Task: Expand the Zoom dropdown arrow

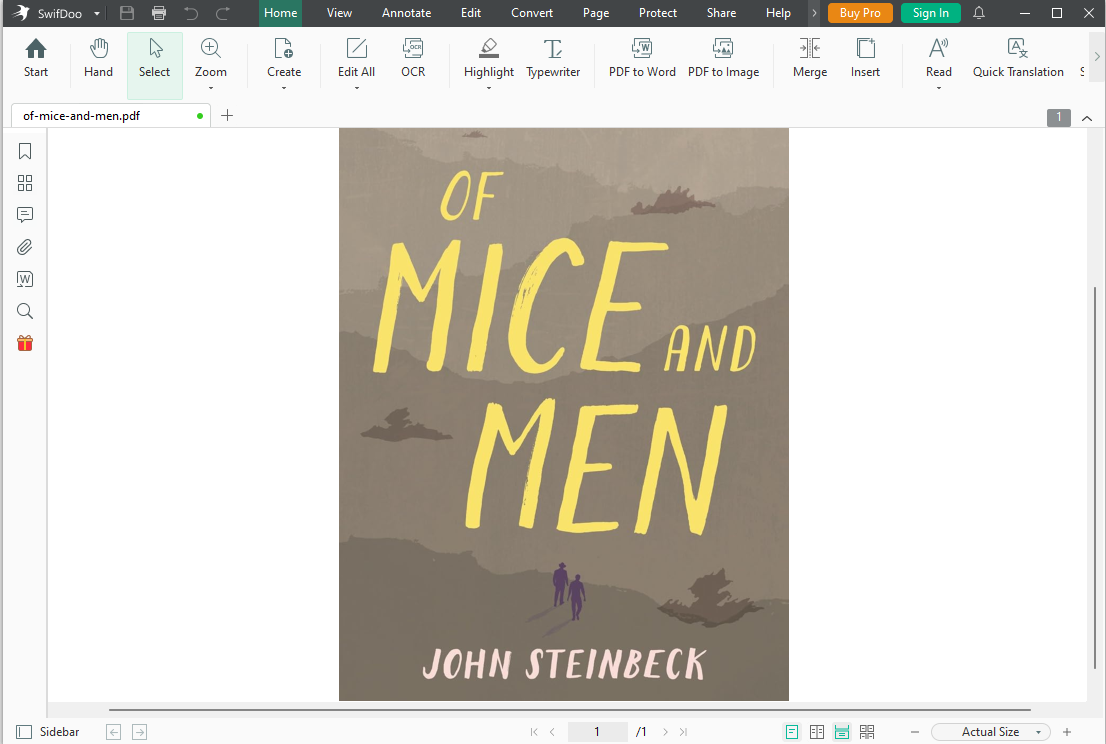Action: click(x=210, y=88)
